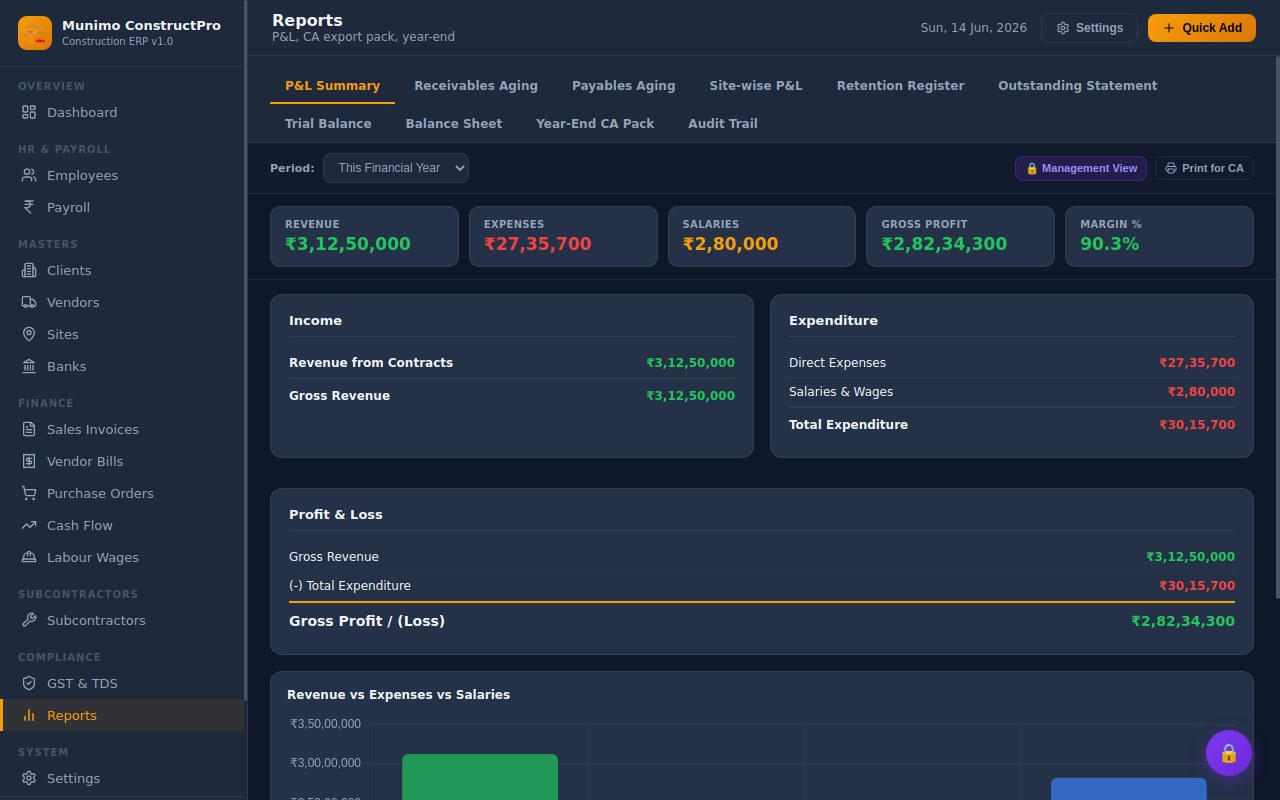The image size is (1280, 800).
Task: Click the Vendors truck icon
Action: point(29,302)
